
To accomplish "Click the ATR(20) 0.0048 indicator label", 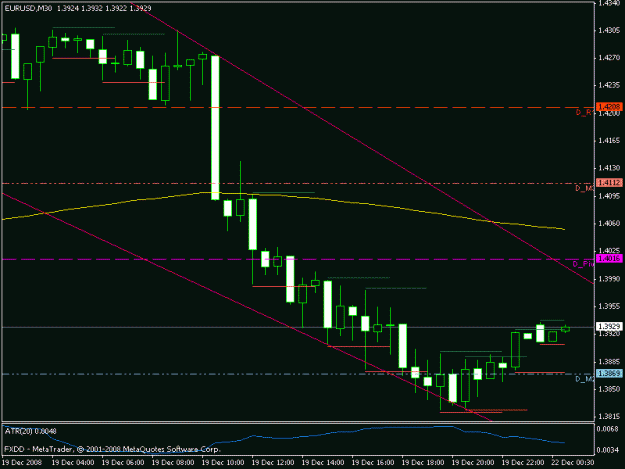I will [31, 431].
